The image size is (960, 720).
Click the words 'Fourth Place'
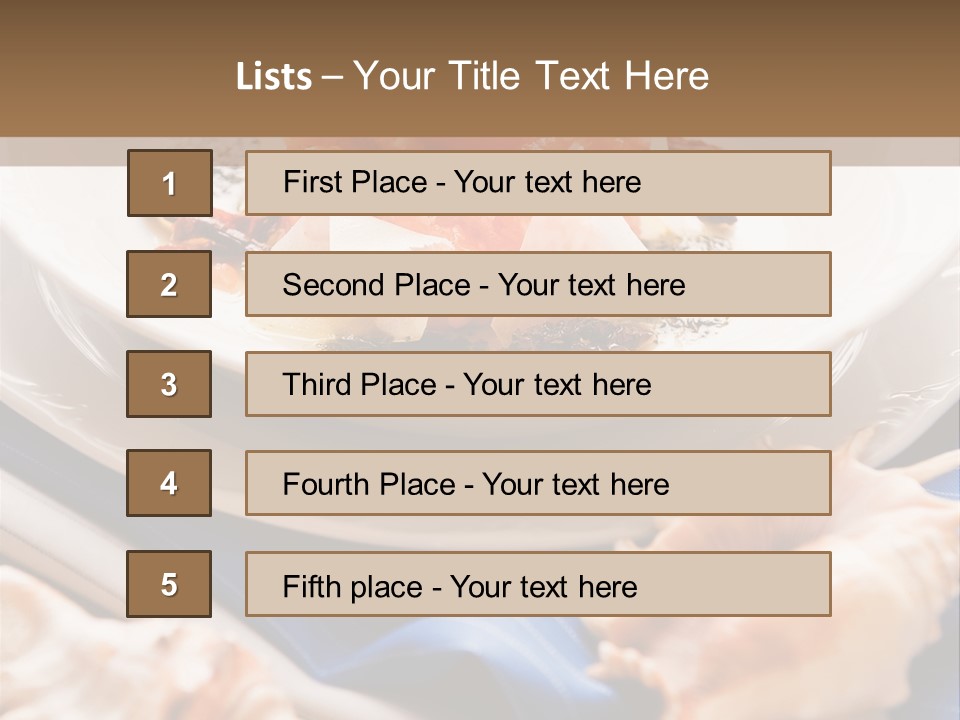[368, 485]
